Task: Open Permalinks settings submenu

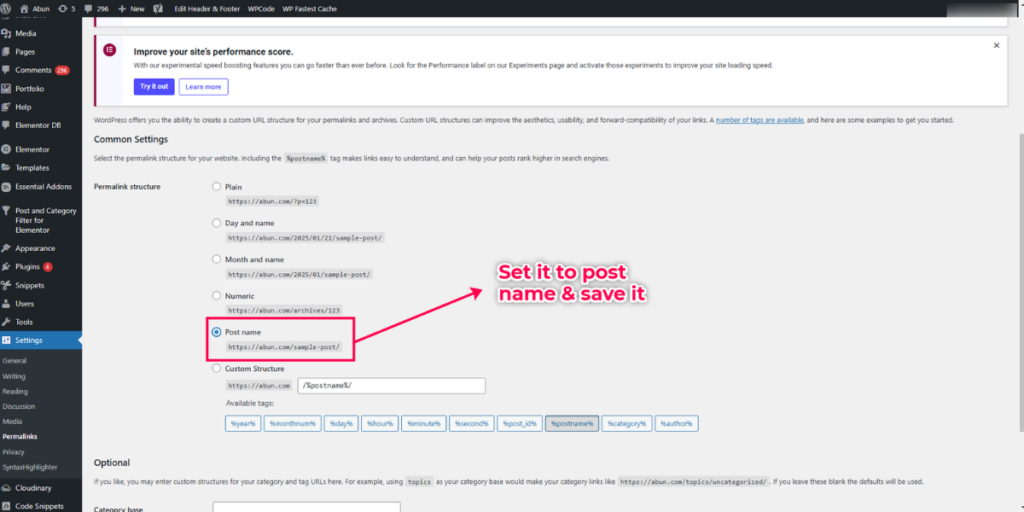Action: 20,436
